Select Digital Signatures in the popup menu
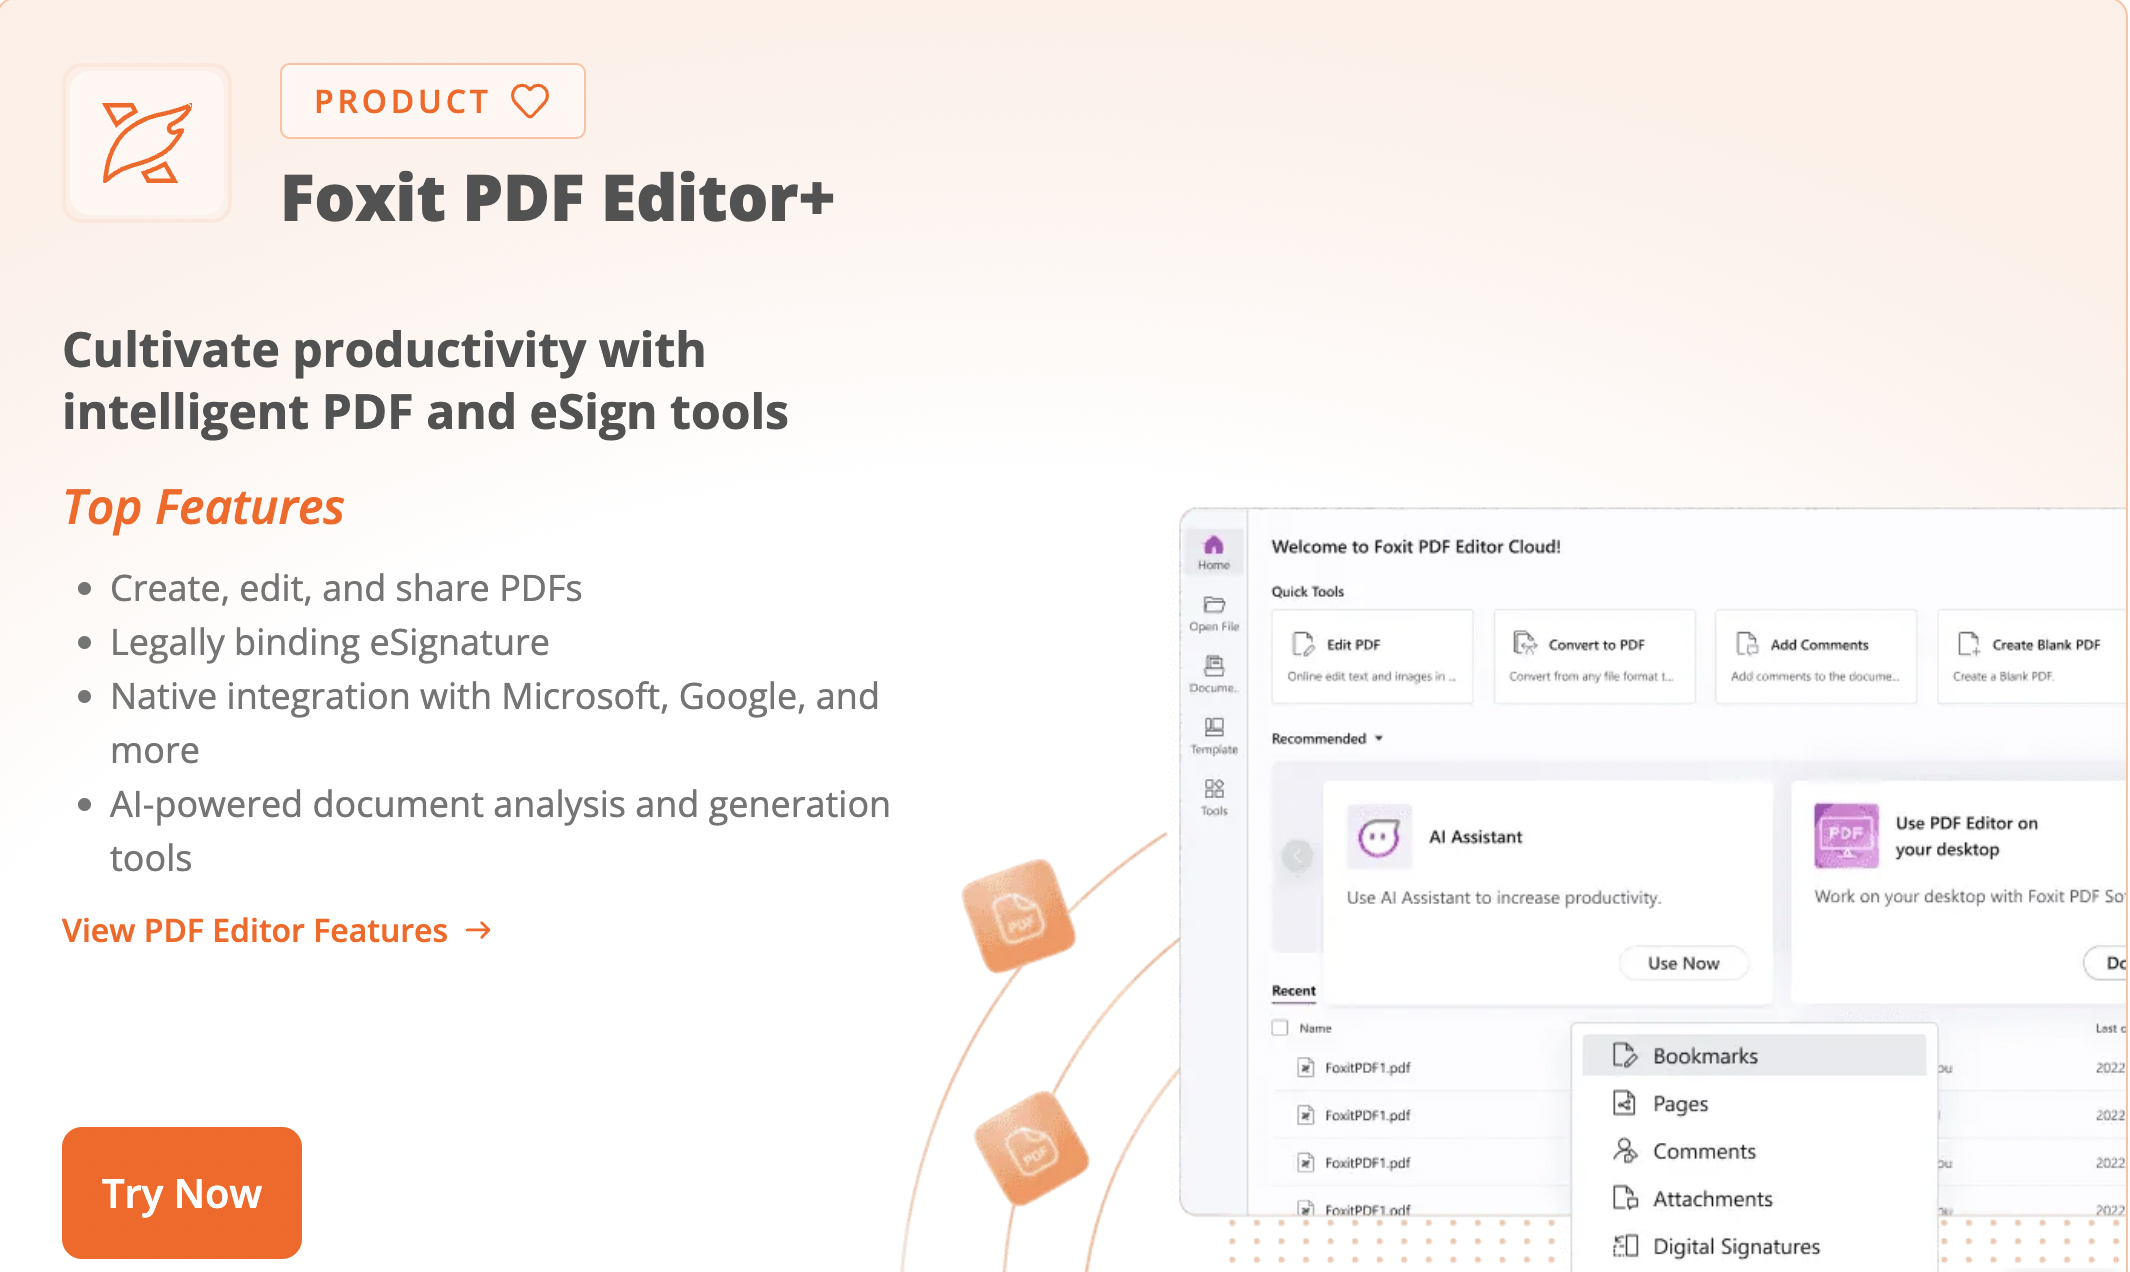Viewport: 2130px width, 1272px height. click(1754, 1246)
